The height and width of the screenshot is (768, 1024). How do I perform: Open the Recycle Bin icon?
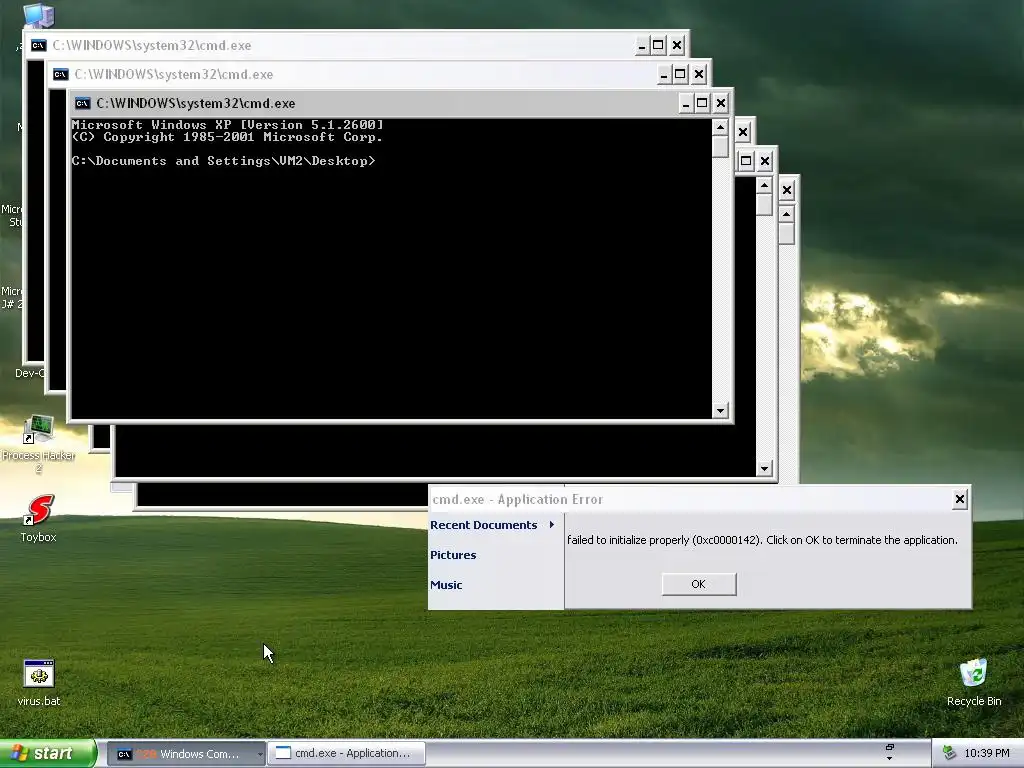coord(974,682)
